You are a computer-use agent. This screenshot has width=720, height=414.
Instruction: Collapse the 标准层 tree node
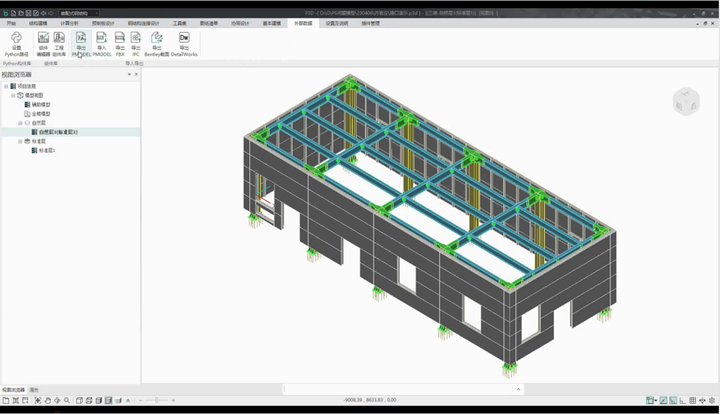[20, 141]
